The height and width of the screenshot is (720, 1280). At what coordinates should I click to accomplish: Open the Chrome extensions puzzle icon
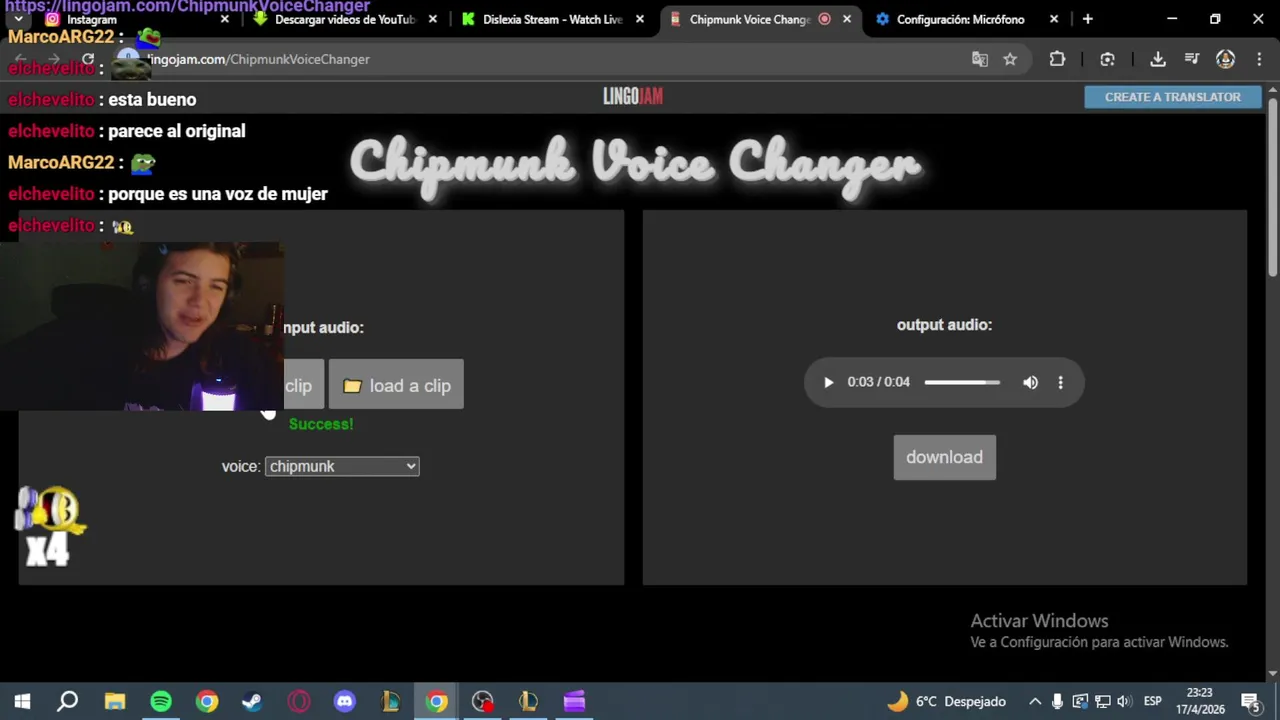[x=1057, y=59]
